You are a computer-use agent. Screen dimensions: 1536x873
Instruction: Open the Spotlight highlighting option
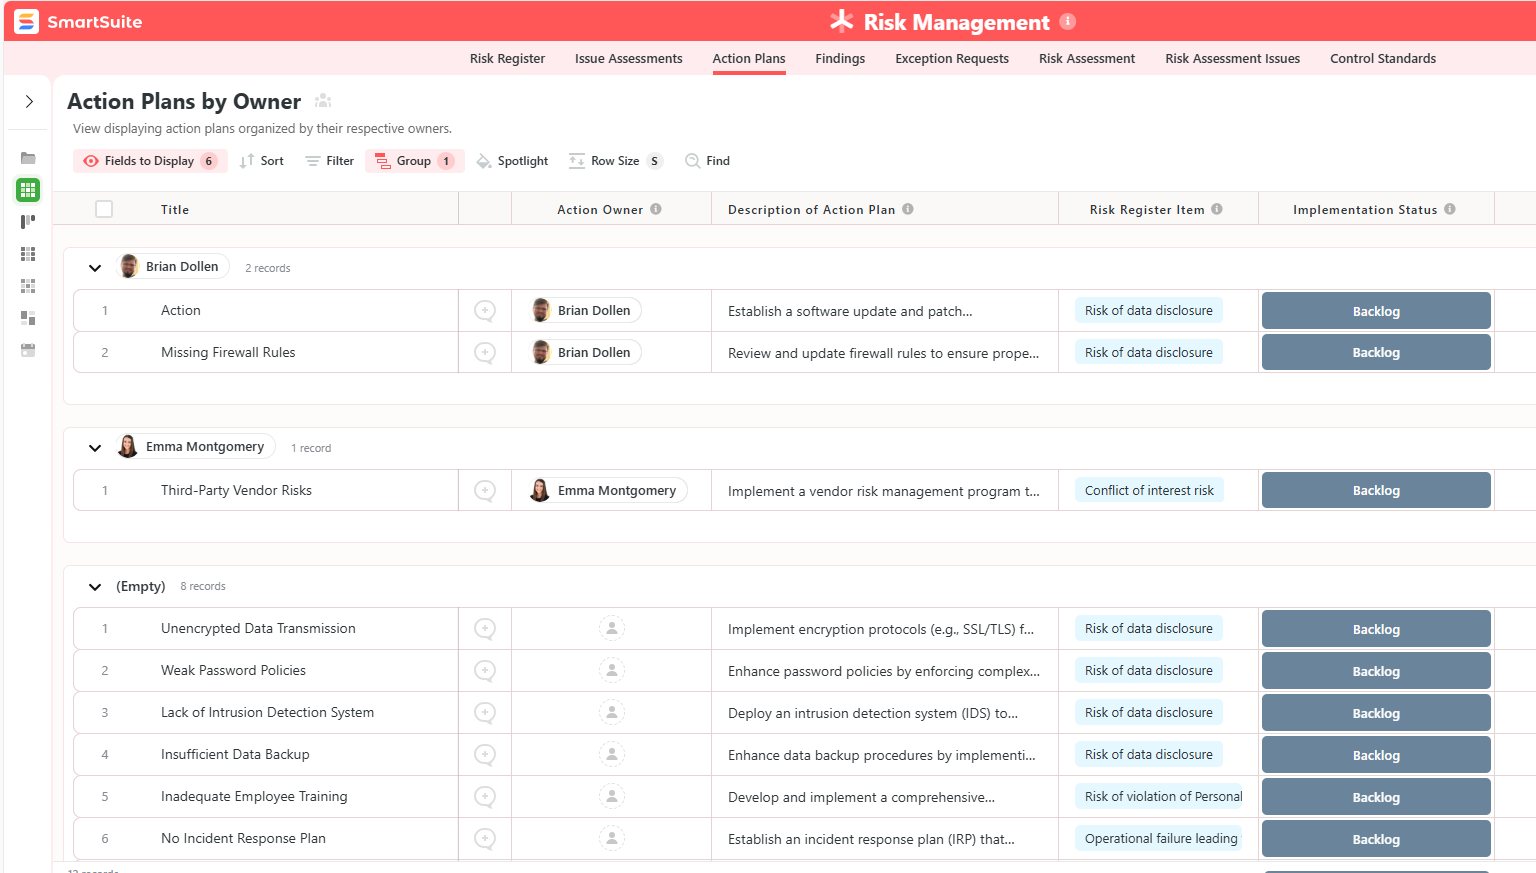pos(512,161)
